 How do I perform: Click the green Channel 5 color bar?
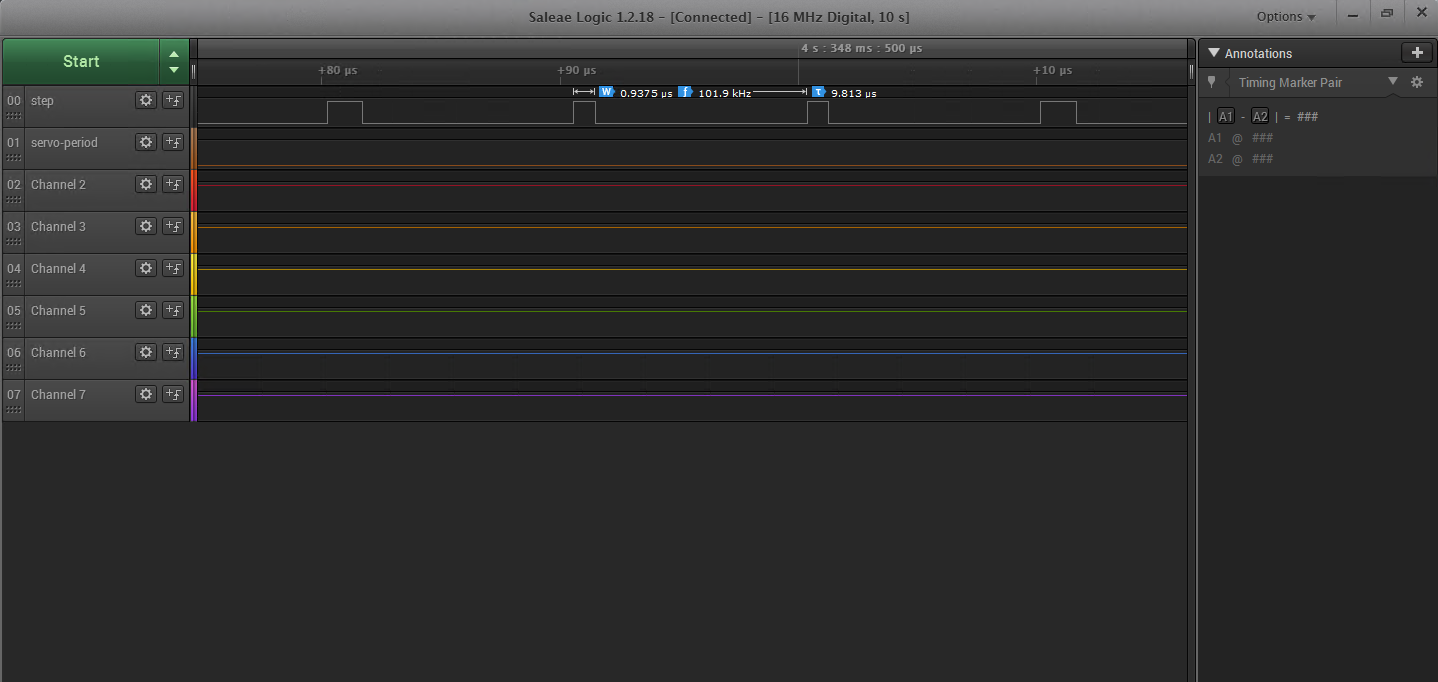coord(194,316)
